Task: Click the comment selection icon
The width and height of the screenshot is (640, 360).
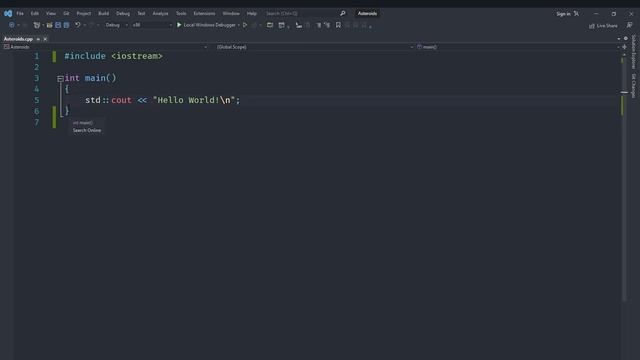Action: [x=319, y=25]
